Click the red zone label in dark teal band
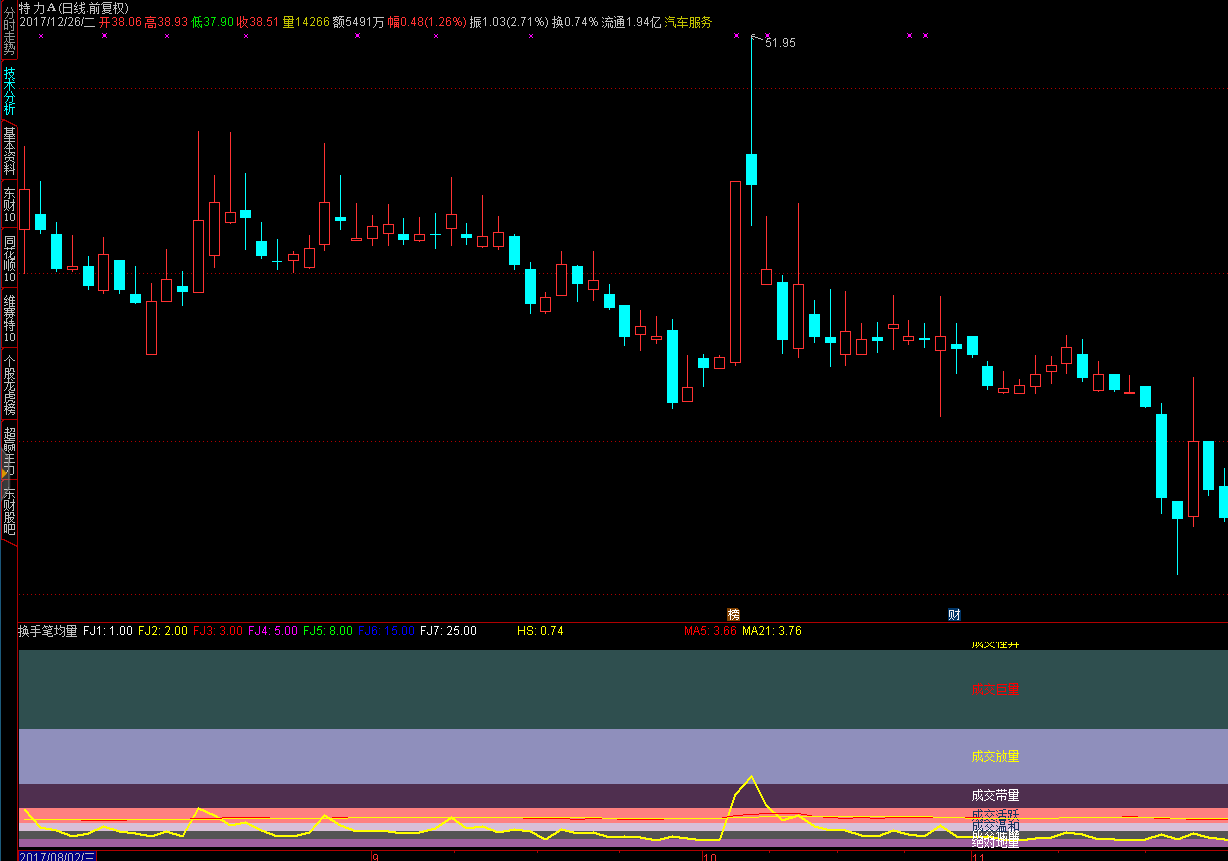This screenshot has width=1228, height=861. tap(995, 690)
